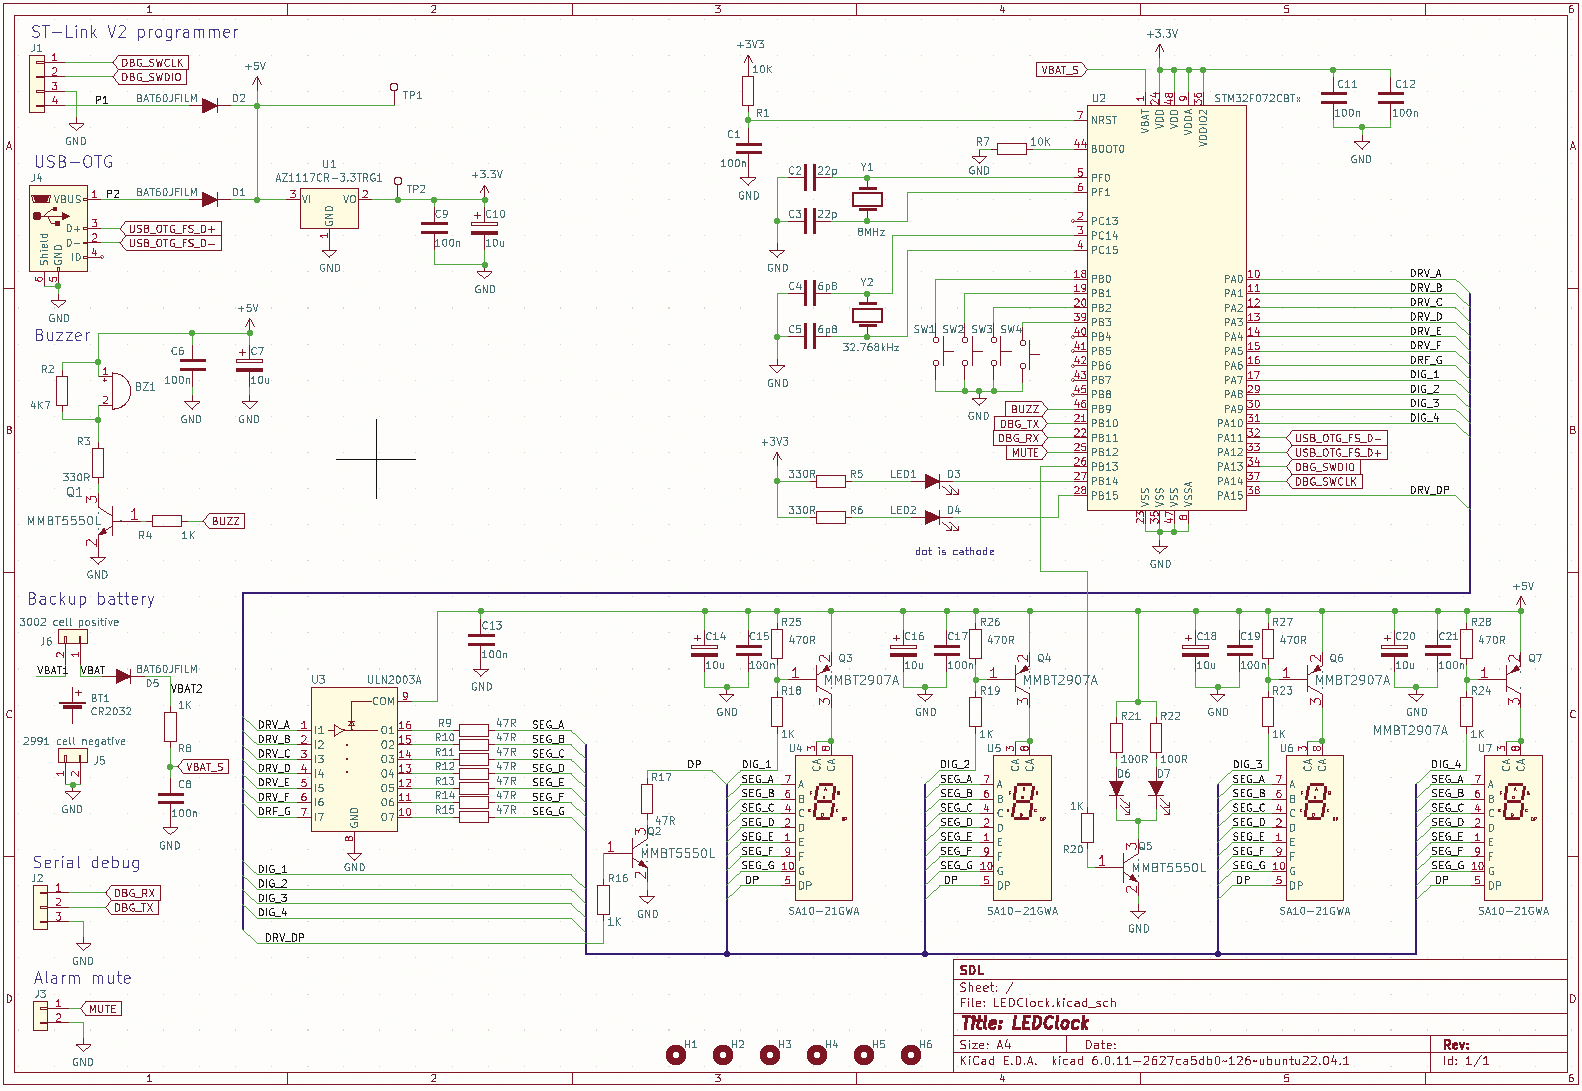Select the 'dot is cathode' note text
The image size is (1582, 1091).
(x=955, y=551)
